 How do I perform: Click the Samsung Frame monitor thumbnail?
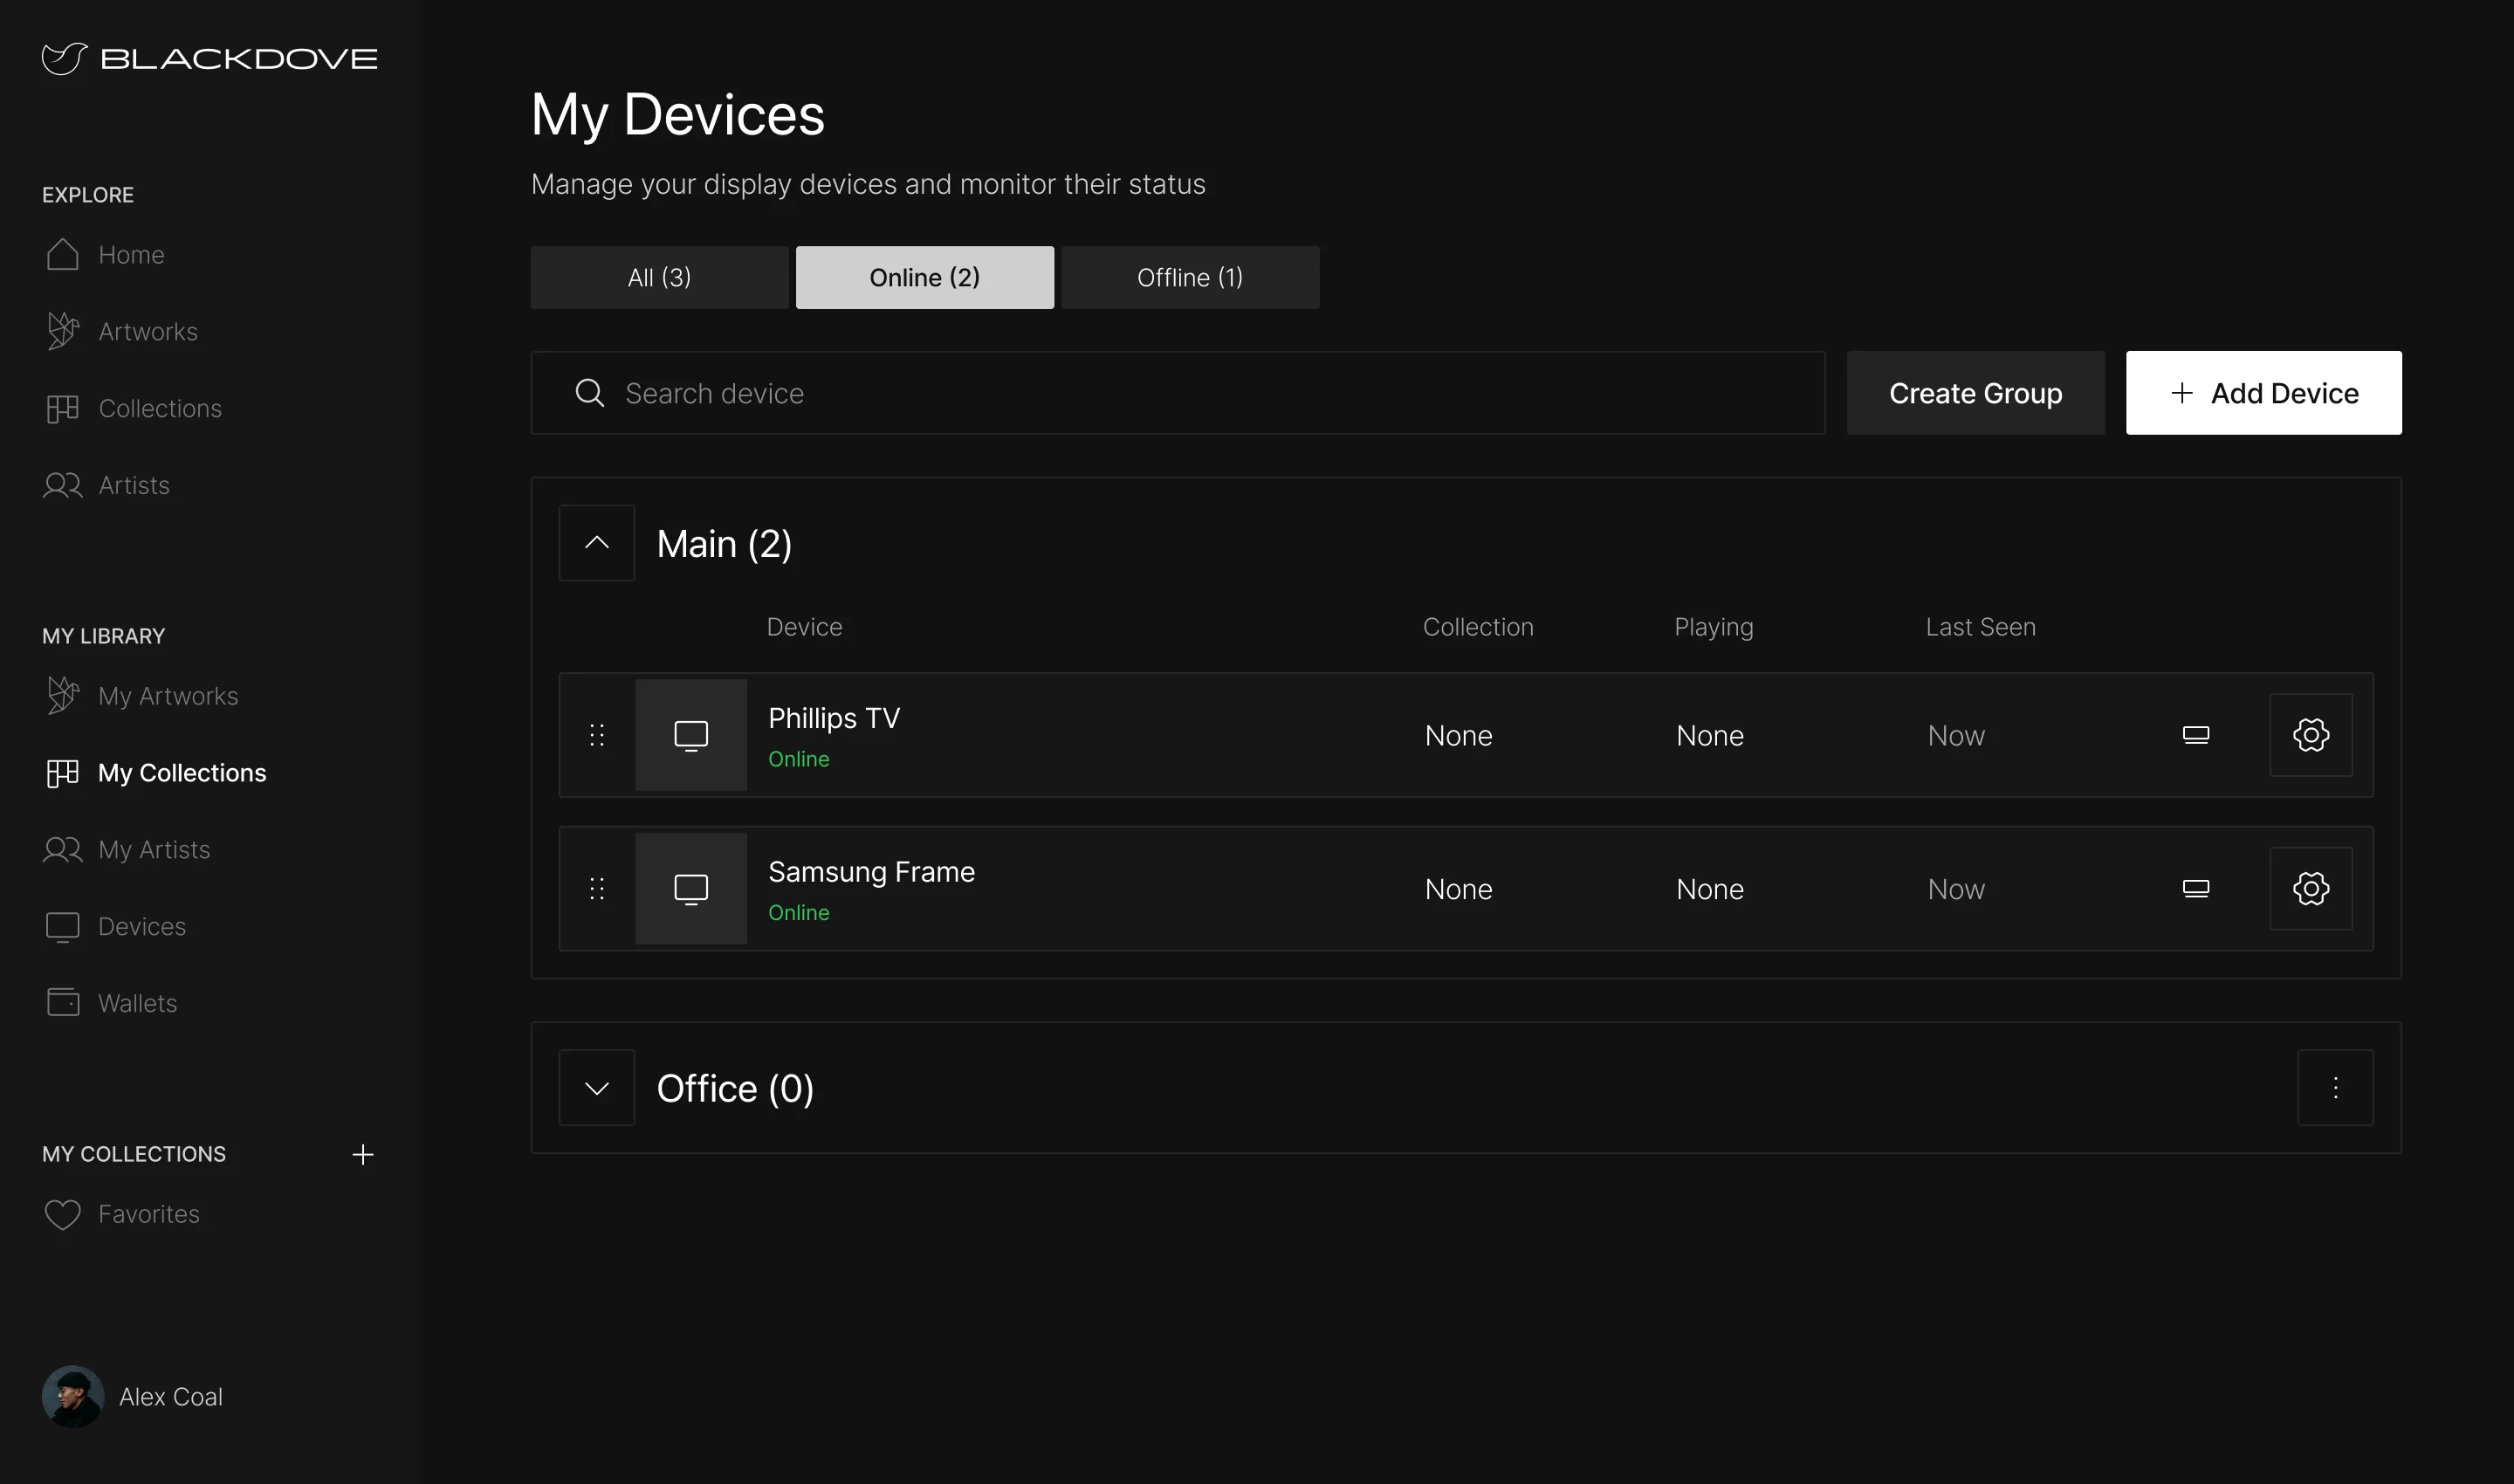(691, 889)
